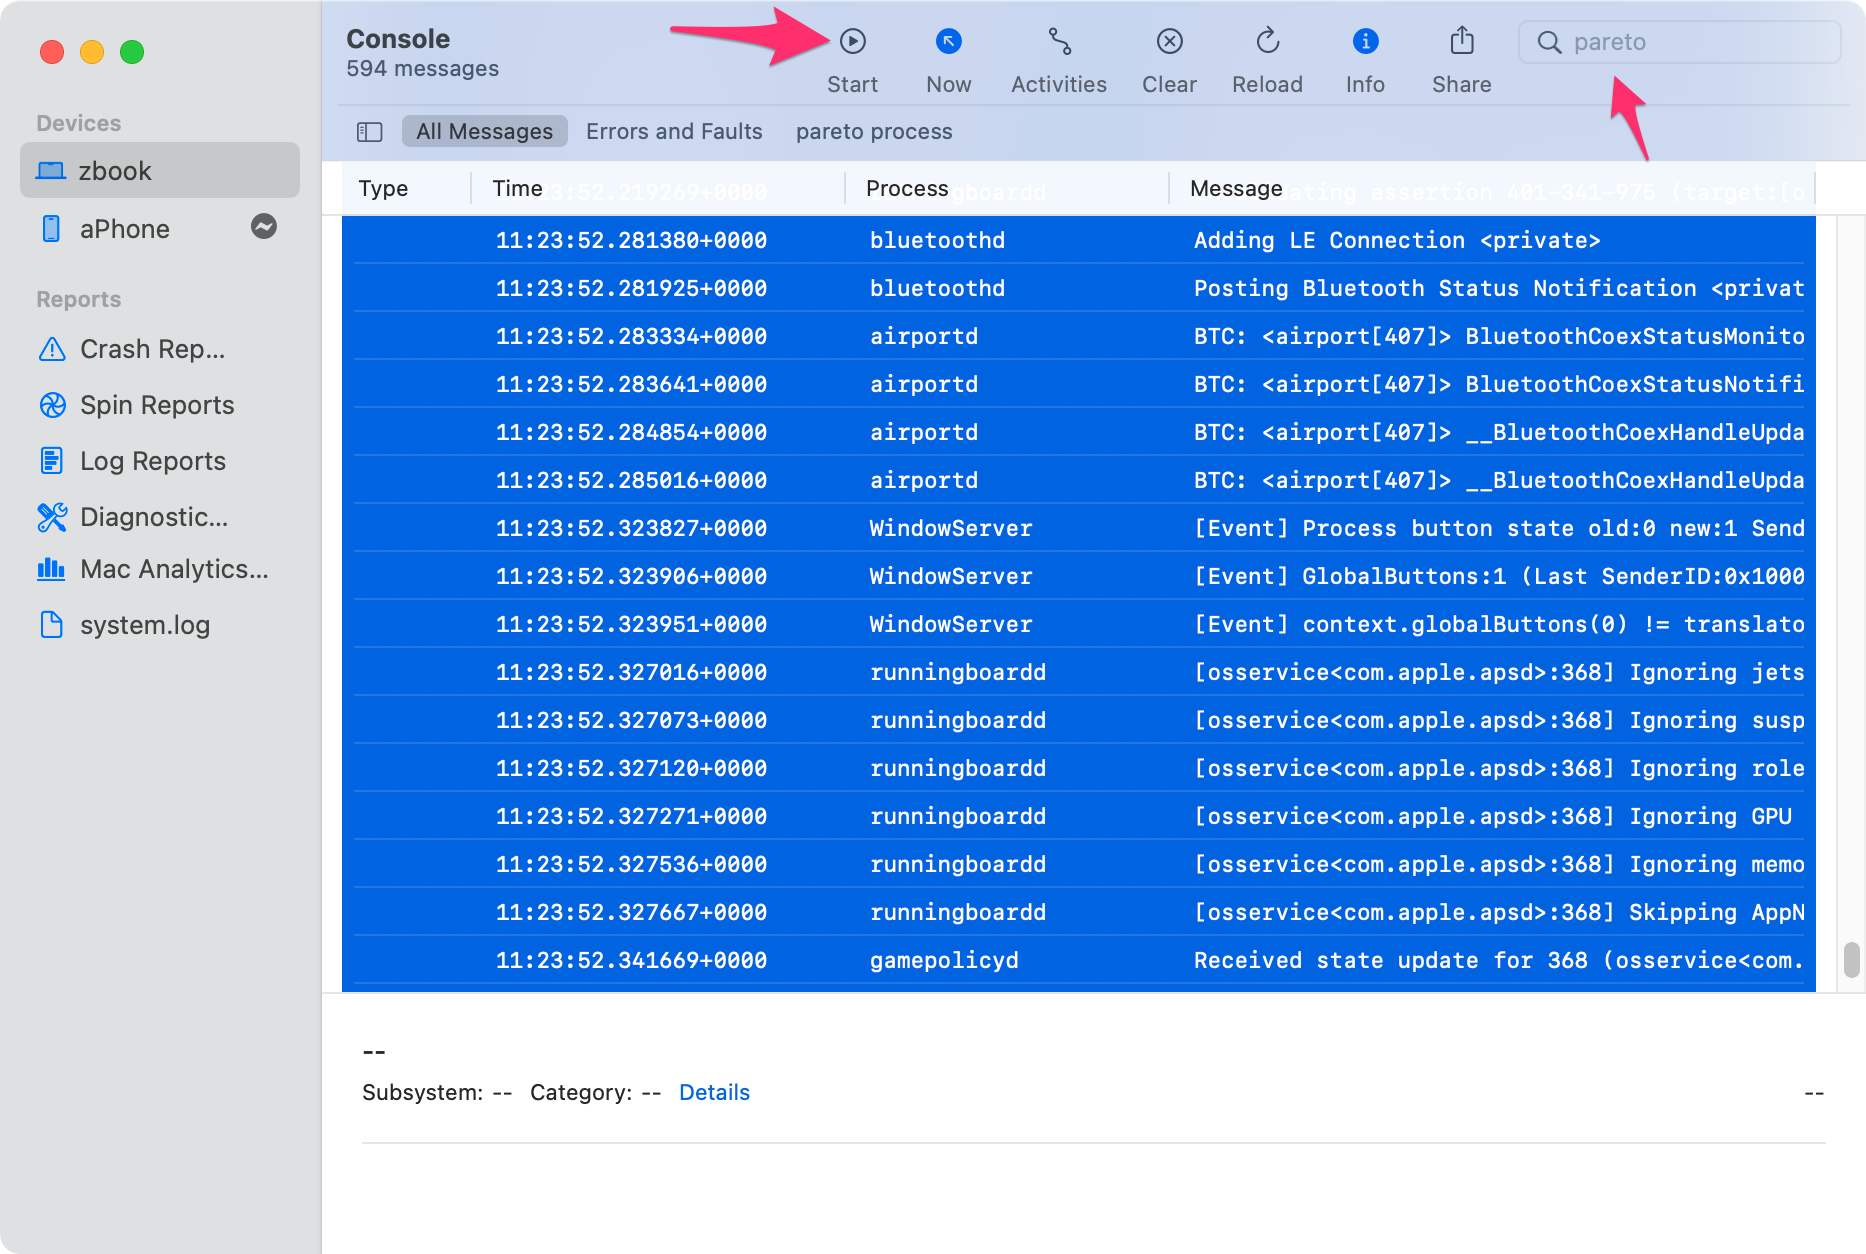1866x1254 pixels.
Task: Close the Console window
Action: (52, 52)
